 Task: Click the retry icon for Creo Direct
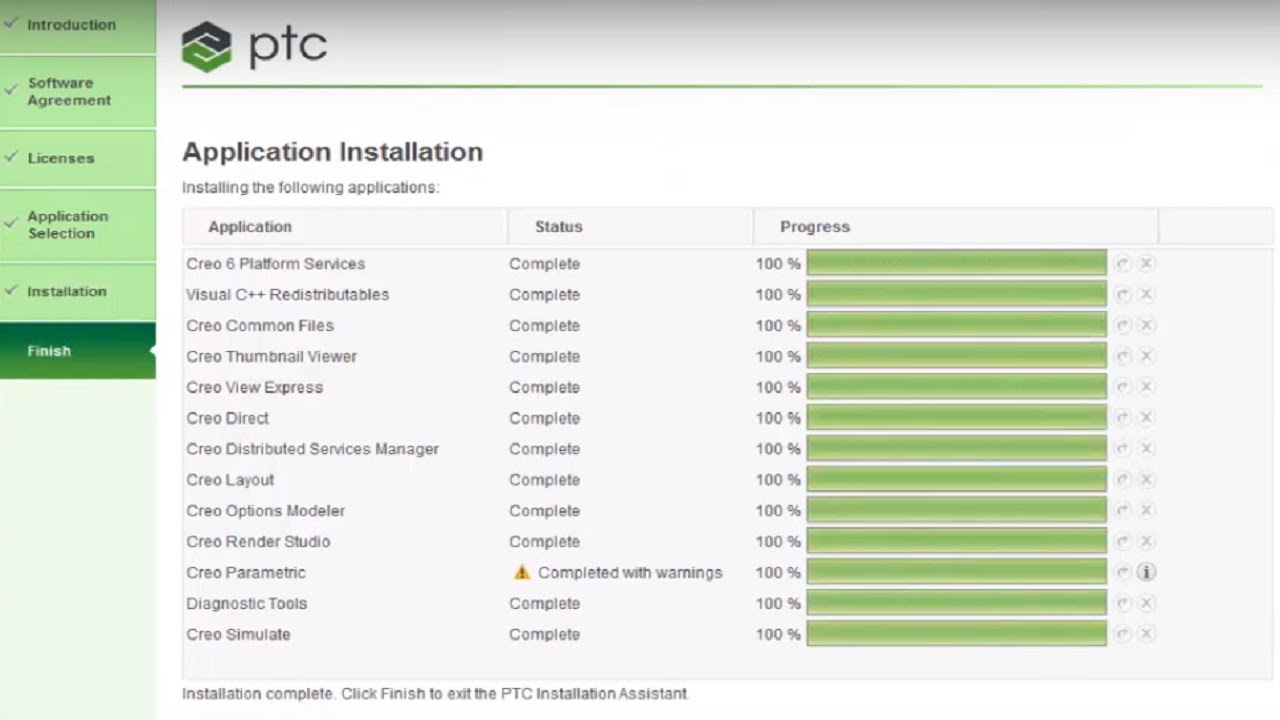tap(1123, 418)
